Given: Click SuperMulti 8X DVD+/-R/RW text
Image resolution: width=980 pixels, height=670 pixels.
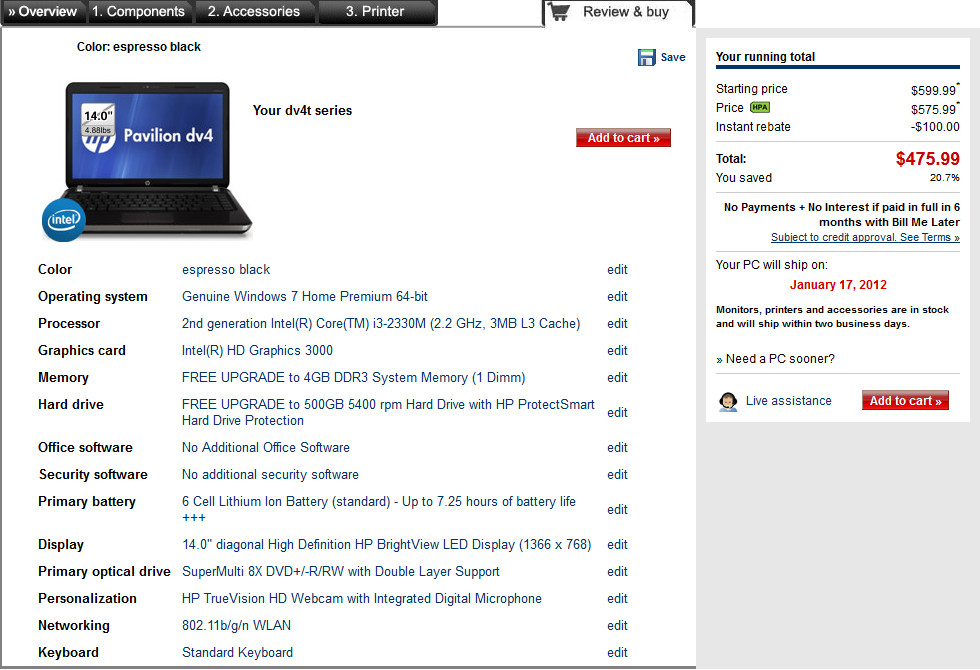Looking at the screenshot, I should pos(341,571).
